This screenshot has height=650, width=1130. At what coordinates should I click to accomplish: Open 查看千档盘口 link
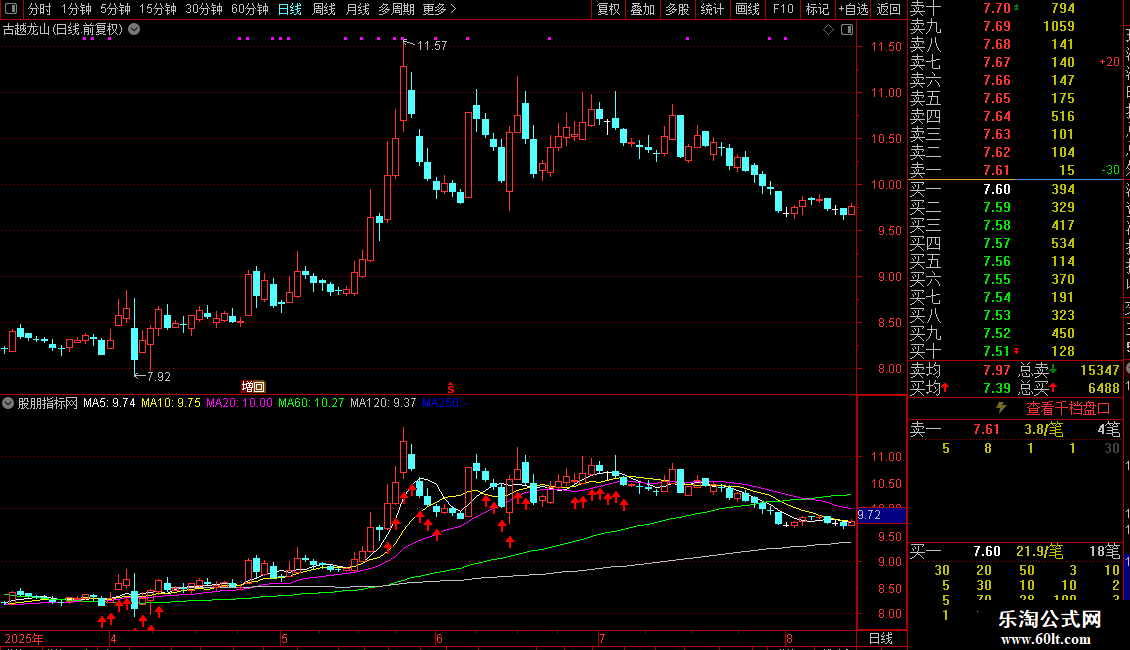coord(1068,409)
